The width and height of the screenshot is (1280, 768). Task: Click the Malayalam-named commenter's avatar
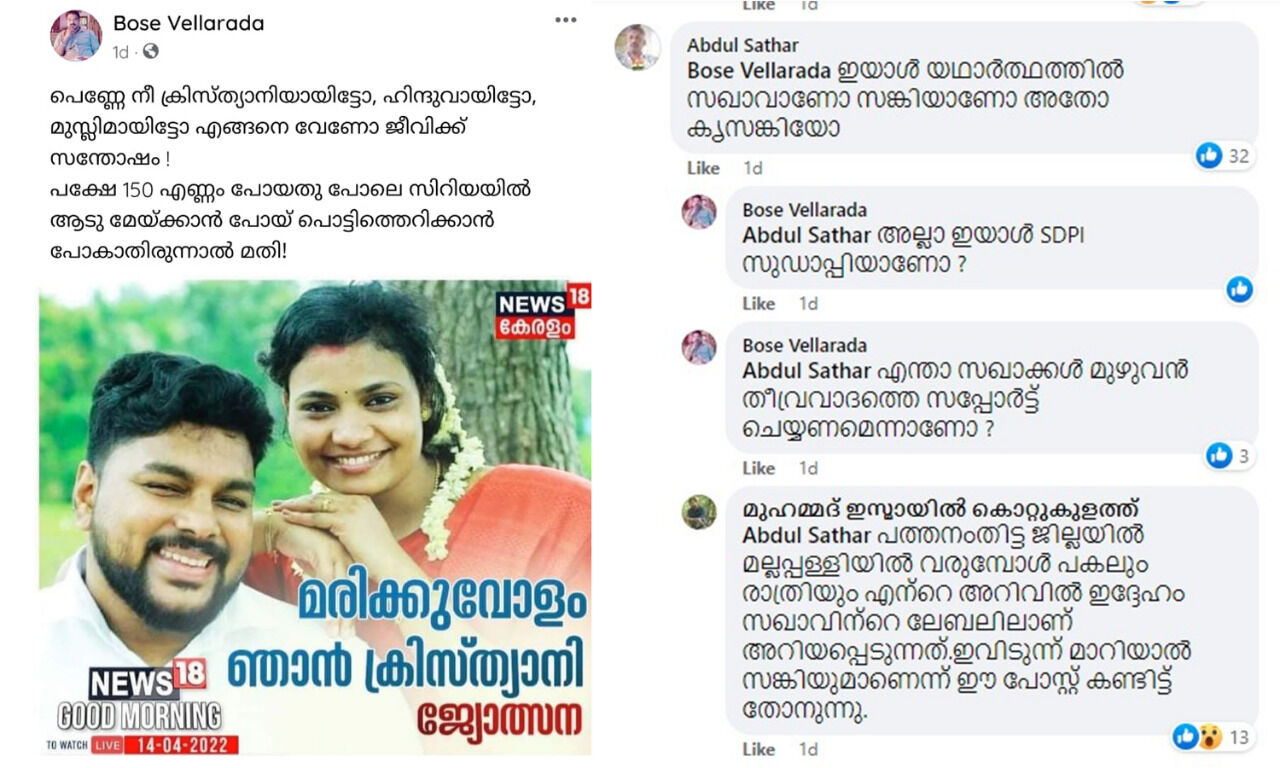click(699, 511)
